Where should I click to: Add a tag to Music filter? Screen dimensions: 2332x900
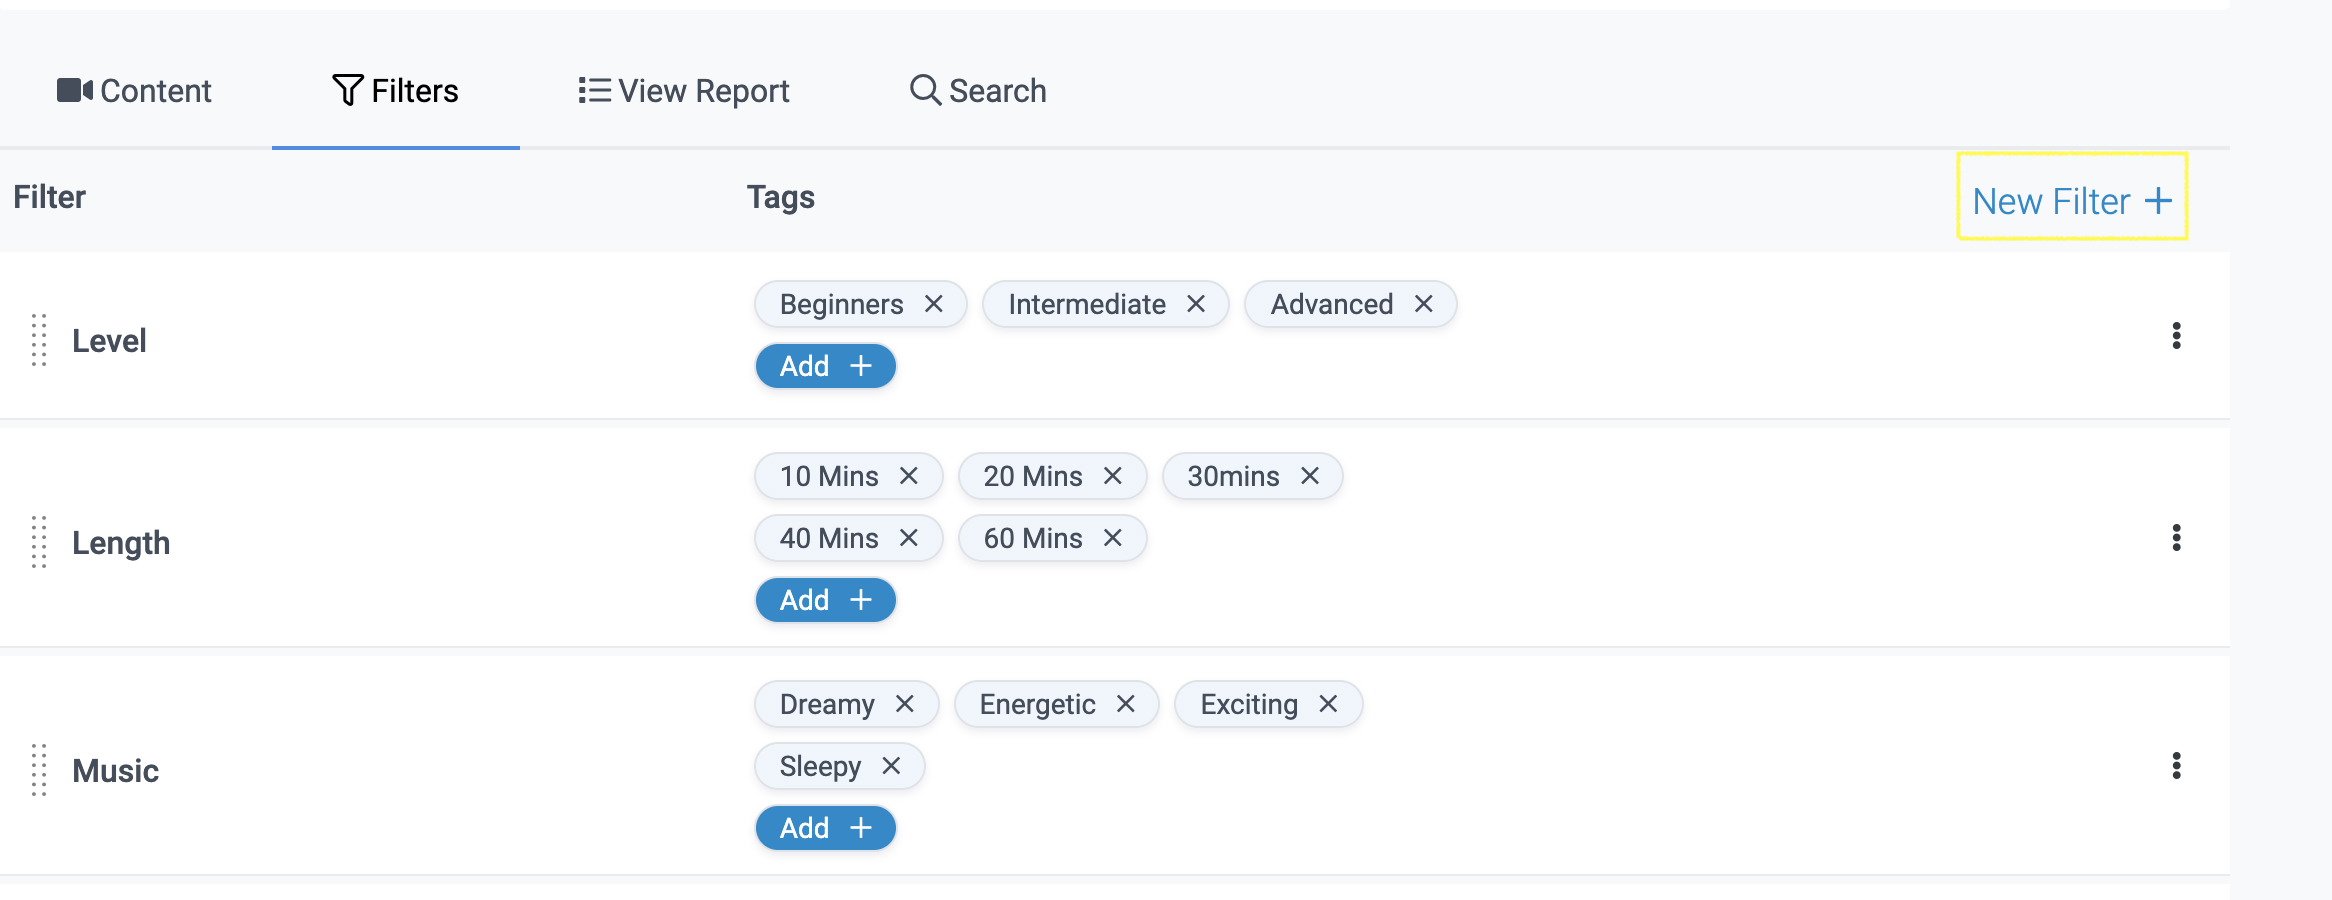(x=825, y=828)
